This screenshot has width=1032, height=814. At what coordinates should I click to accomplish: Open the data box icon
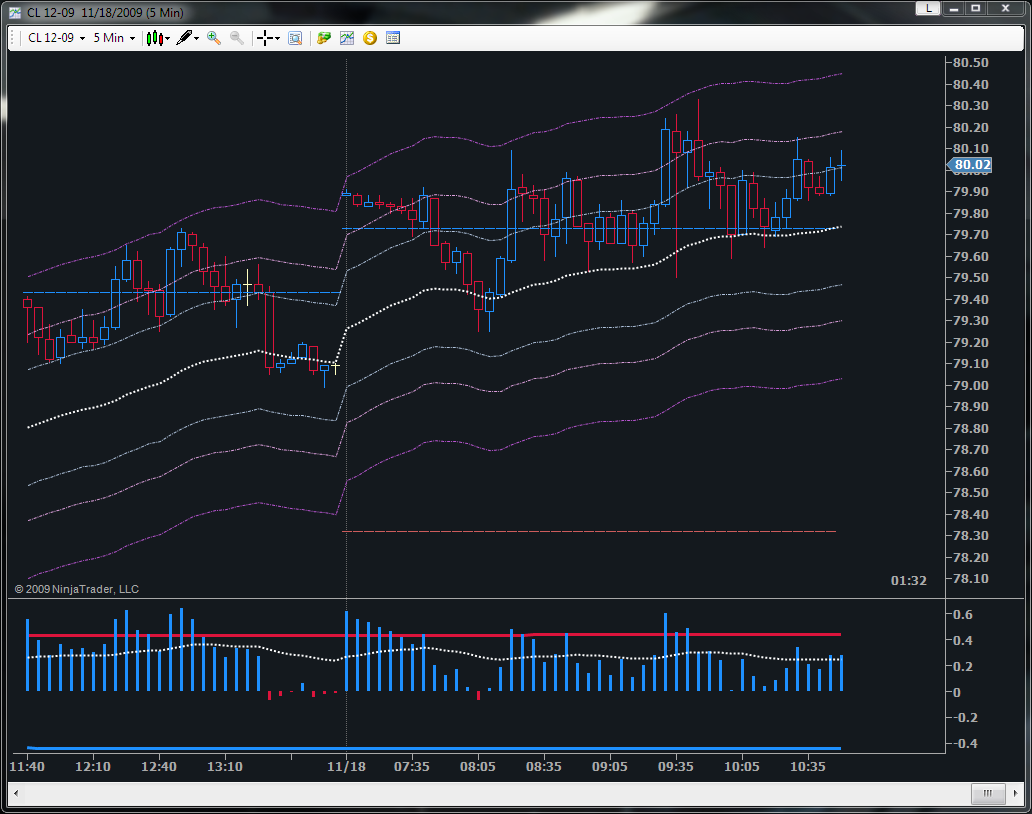click(x=296, y=38)
